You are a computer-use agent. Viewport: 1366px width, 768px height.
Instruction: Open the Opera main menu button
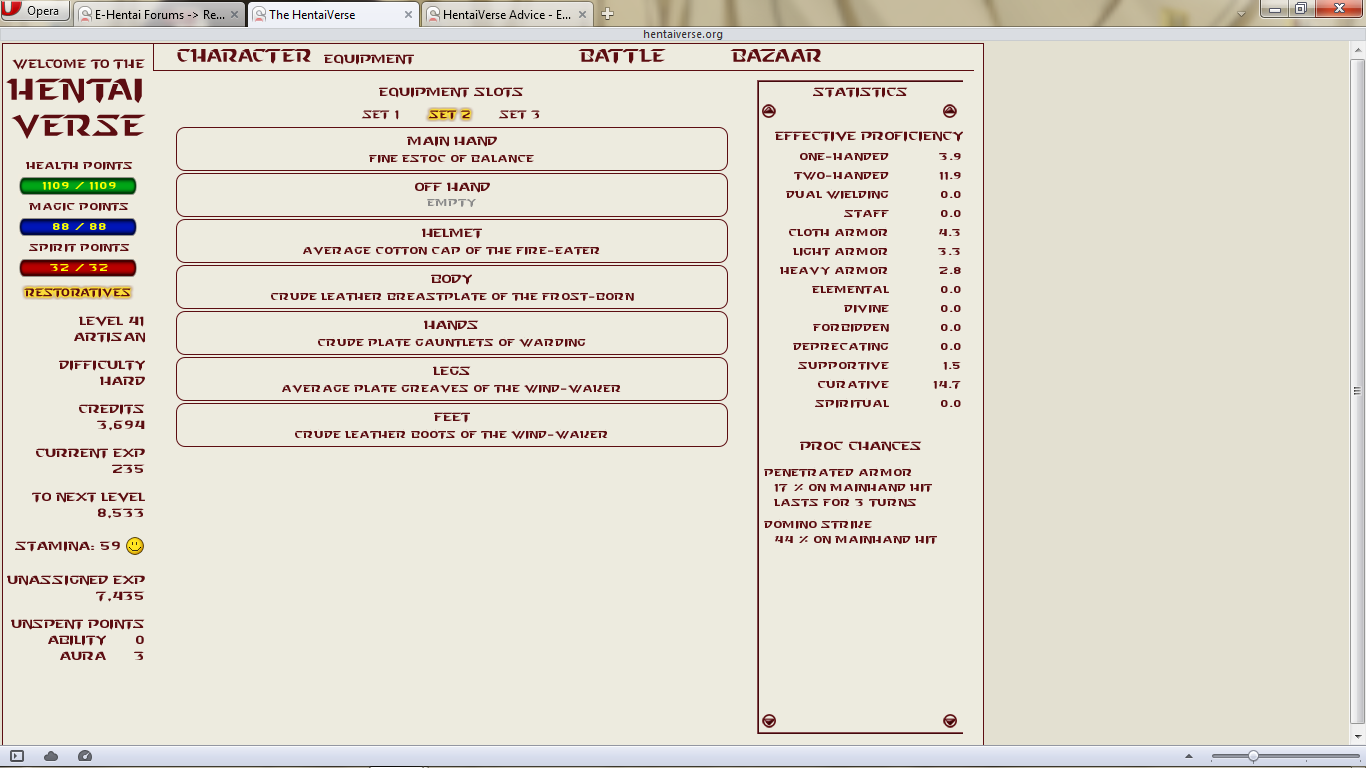(35, 11)
